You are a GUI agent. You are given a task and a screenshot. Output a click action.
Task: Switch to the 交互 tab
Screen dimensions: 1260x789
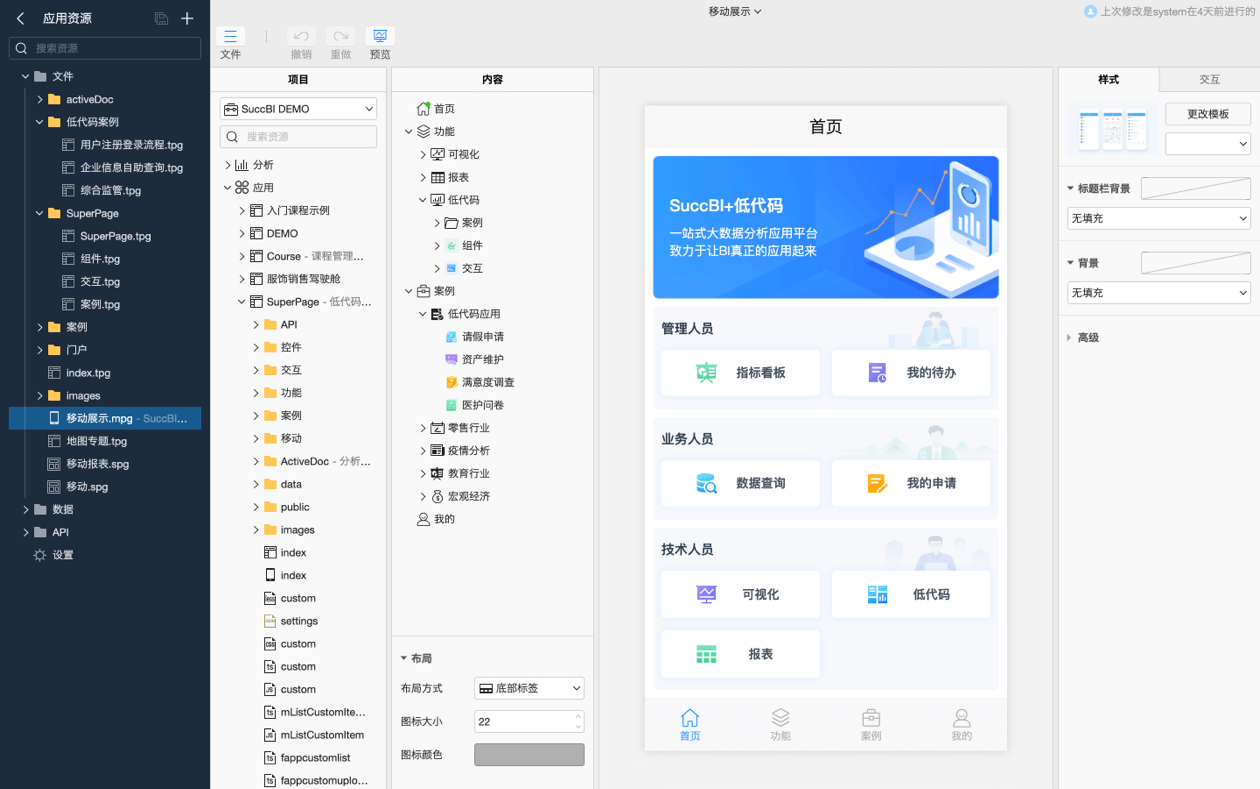pos(1209,80)
